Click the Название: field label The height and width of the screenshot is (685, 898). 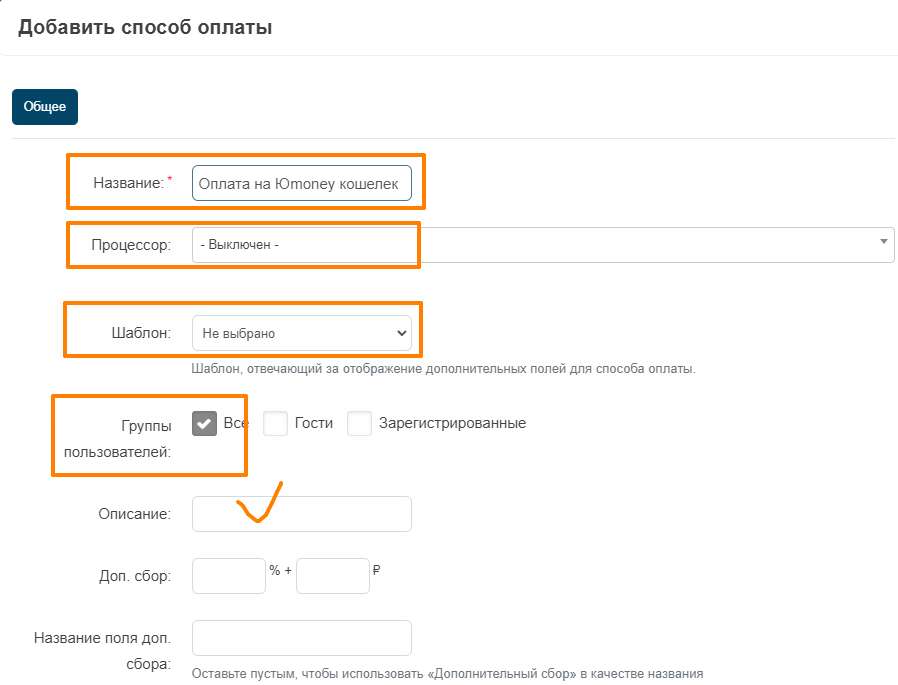[129, 183]
